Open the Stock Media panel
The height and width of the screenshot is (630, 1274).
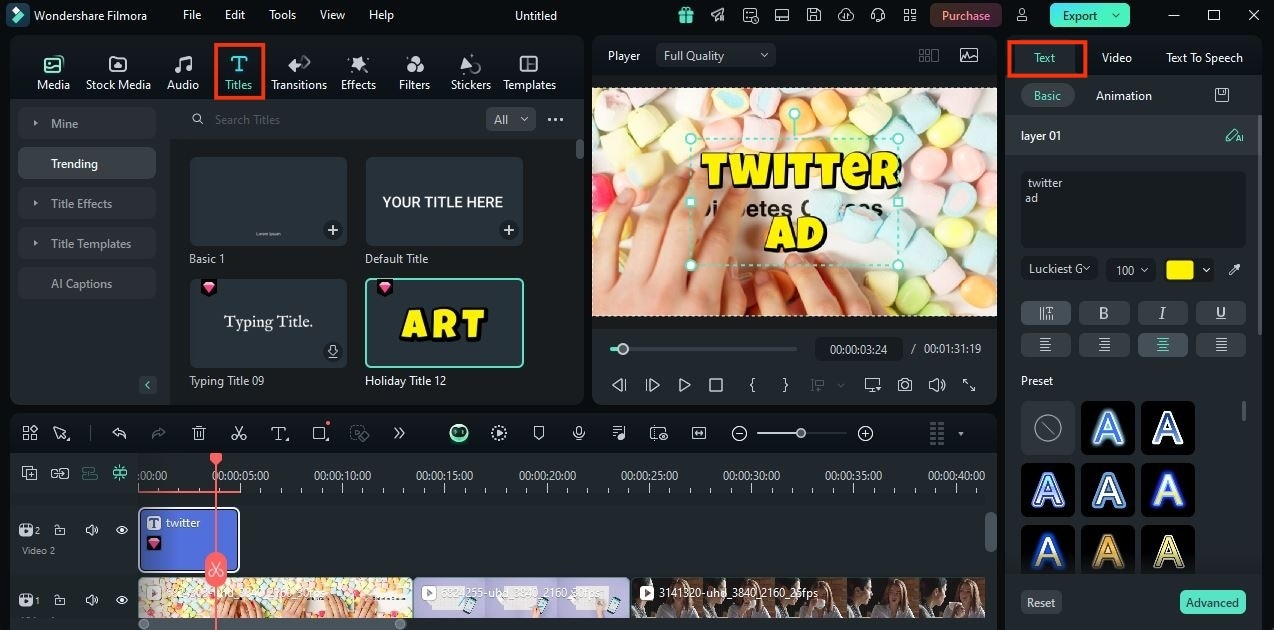point(118,73)
